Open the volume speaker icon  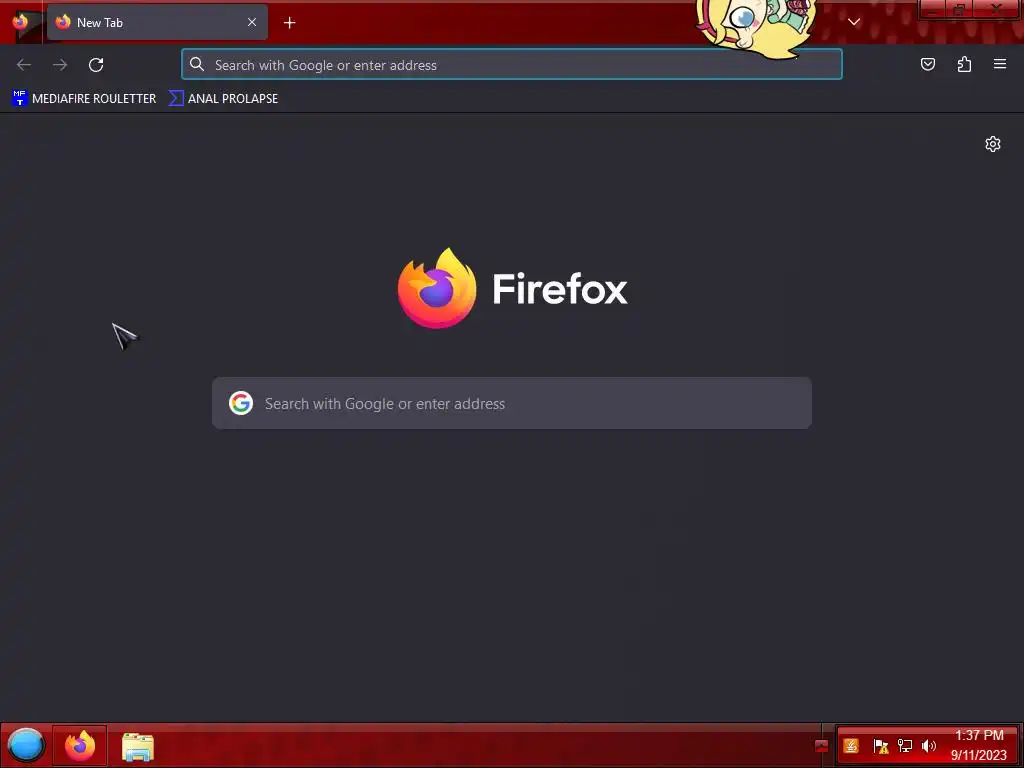(x=929, y=746)
